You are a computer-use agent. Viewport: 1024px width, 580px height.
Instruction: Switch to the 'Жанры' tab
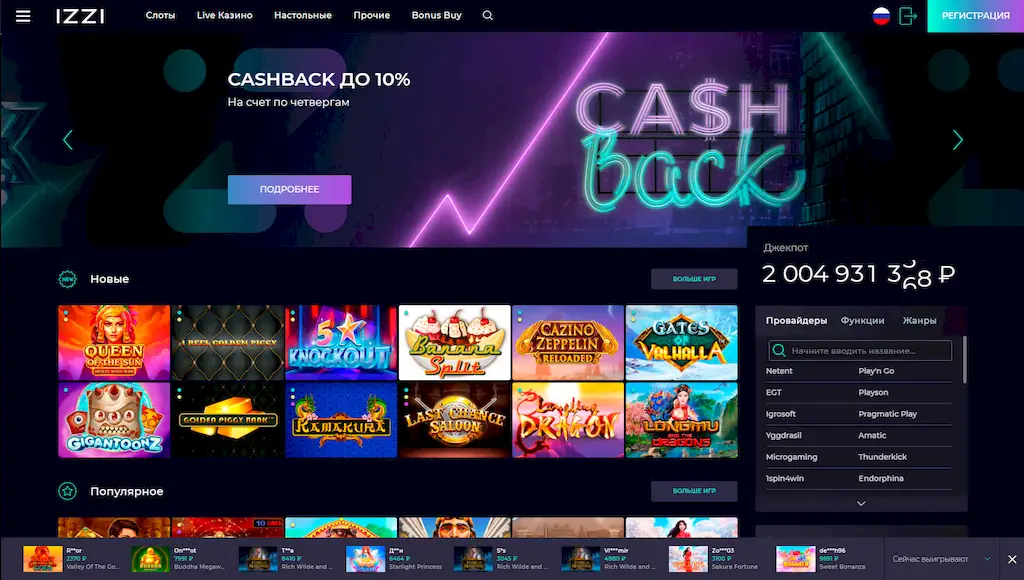[920, 321]
